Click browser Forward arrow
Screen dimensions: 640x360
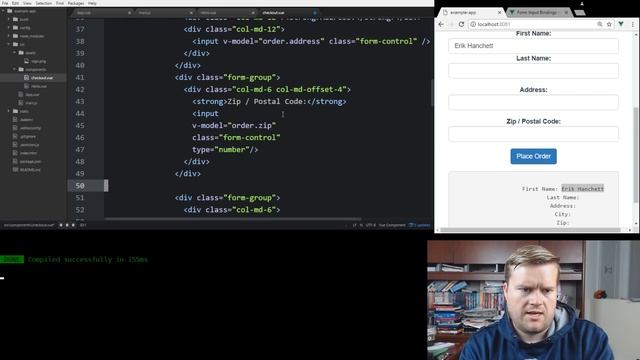451,24
